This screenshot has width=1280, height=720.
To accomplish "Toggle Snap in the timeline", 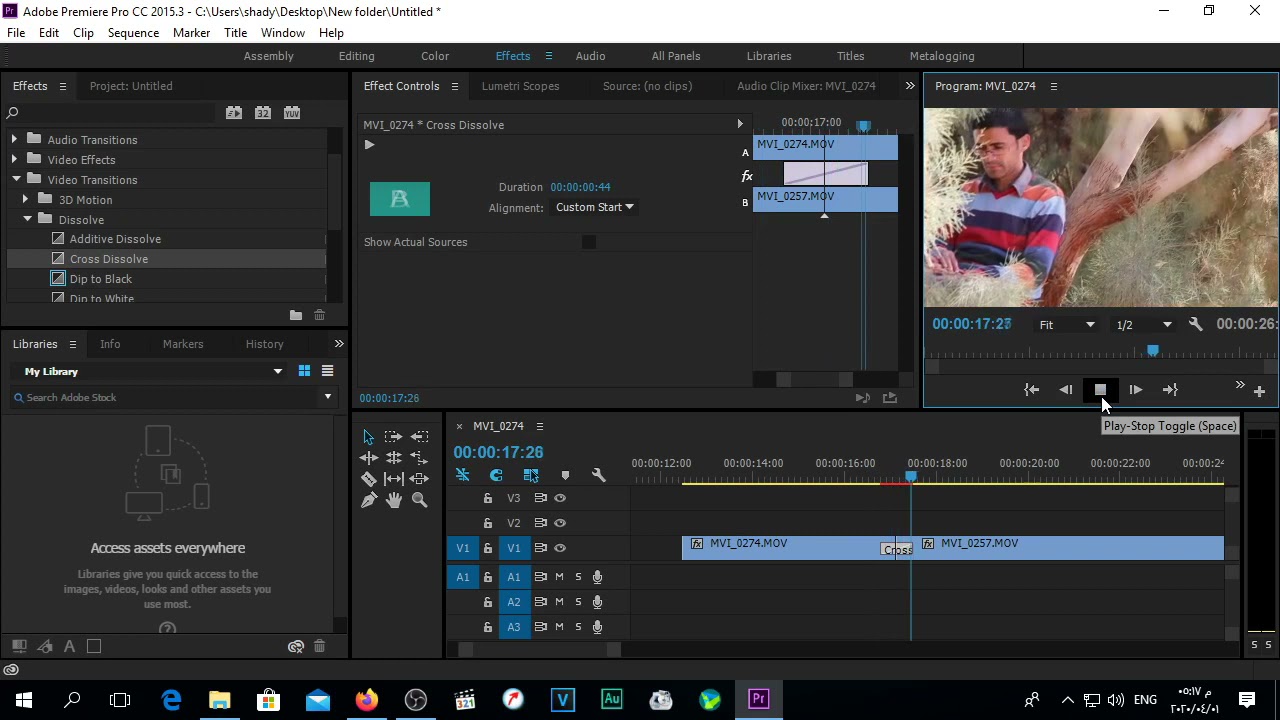I will 496,476.
